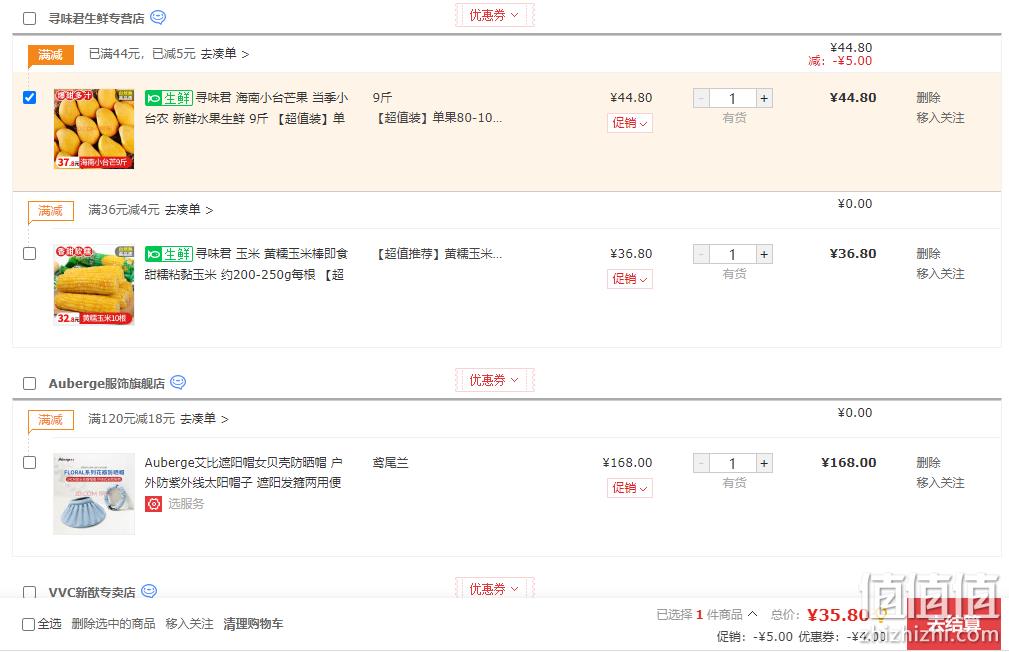1009x652 pixels.
Task: Delete the corn item from the cart
Action: (929, 254)
